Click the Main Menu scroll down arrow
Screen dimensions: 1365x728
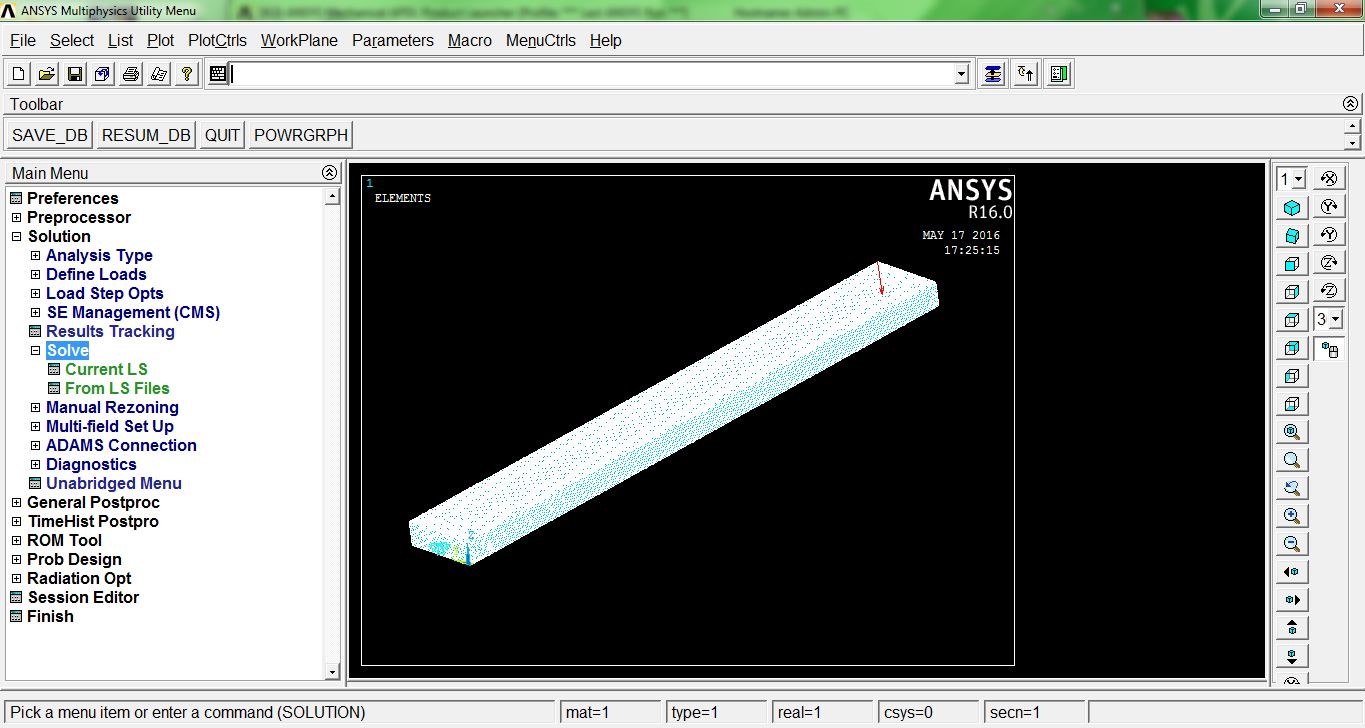click(333, 672)
